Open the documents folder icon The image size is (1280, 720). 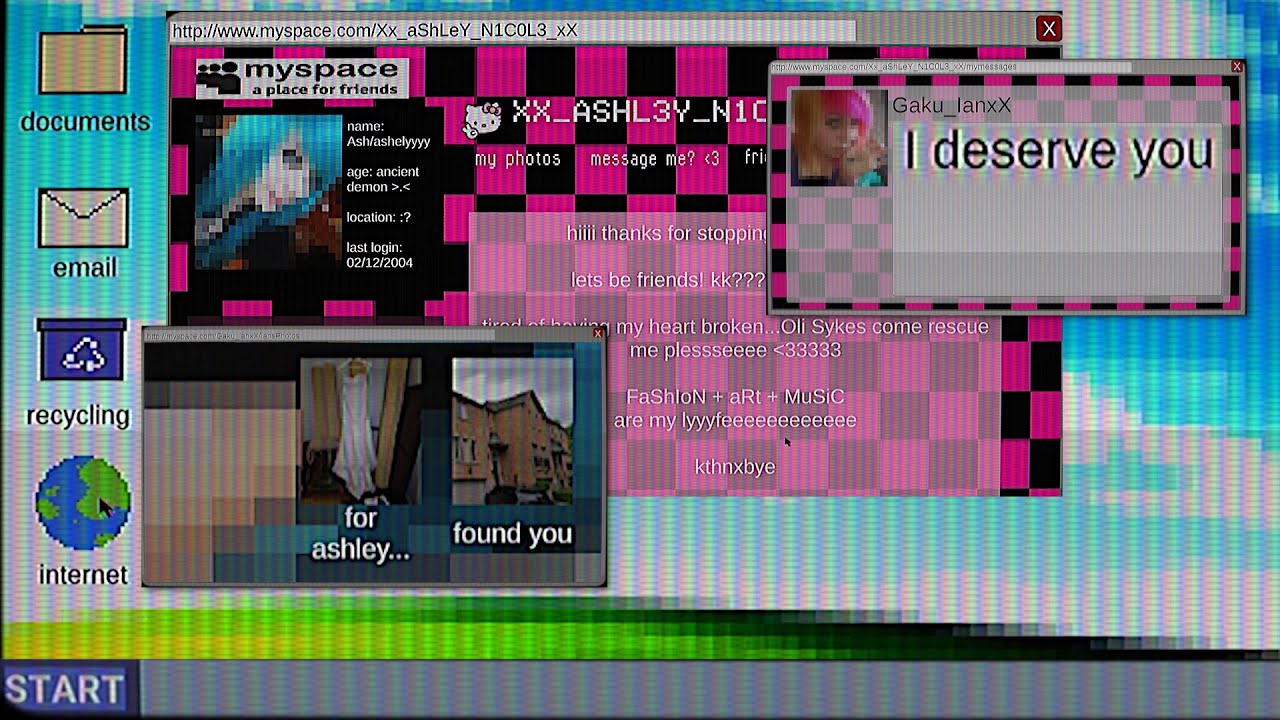(83, 62)
